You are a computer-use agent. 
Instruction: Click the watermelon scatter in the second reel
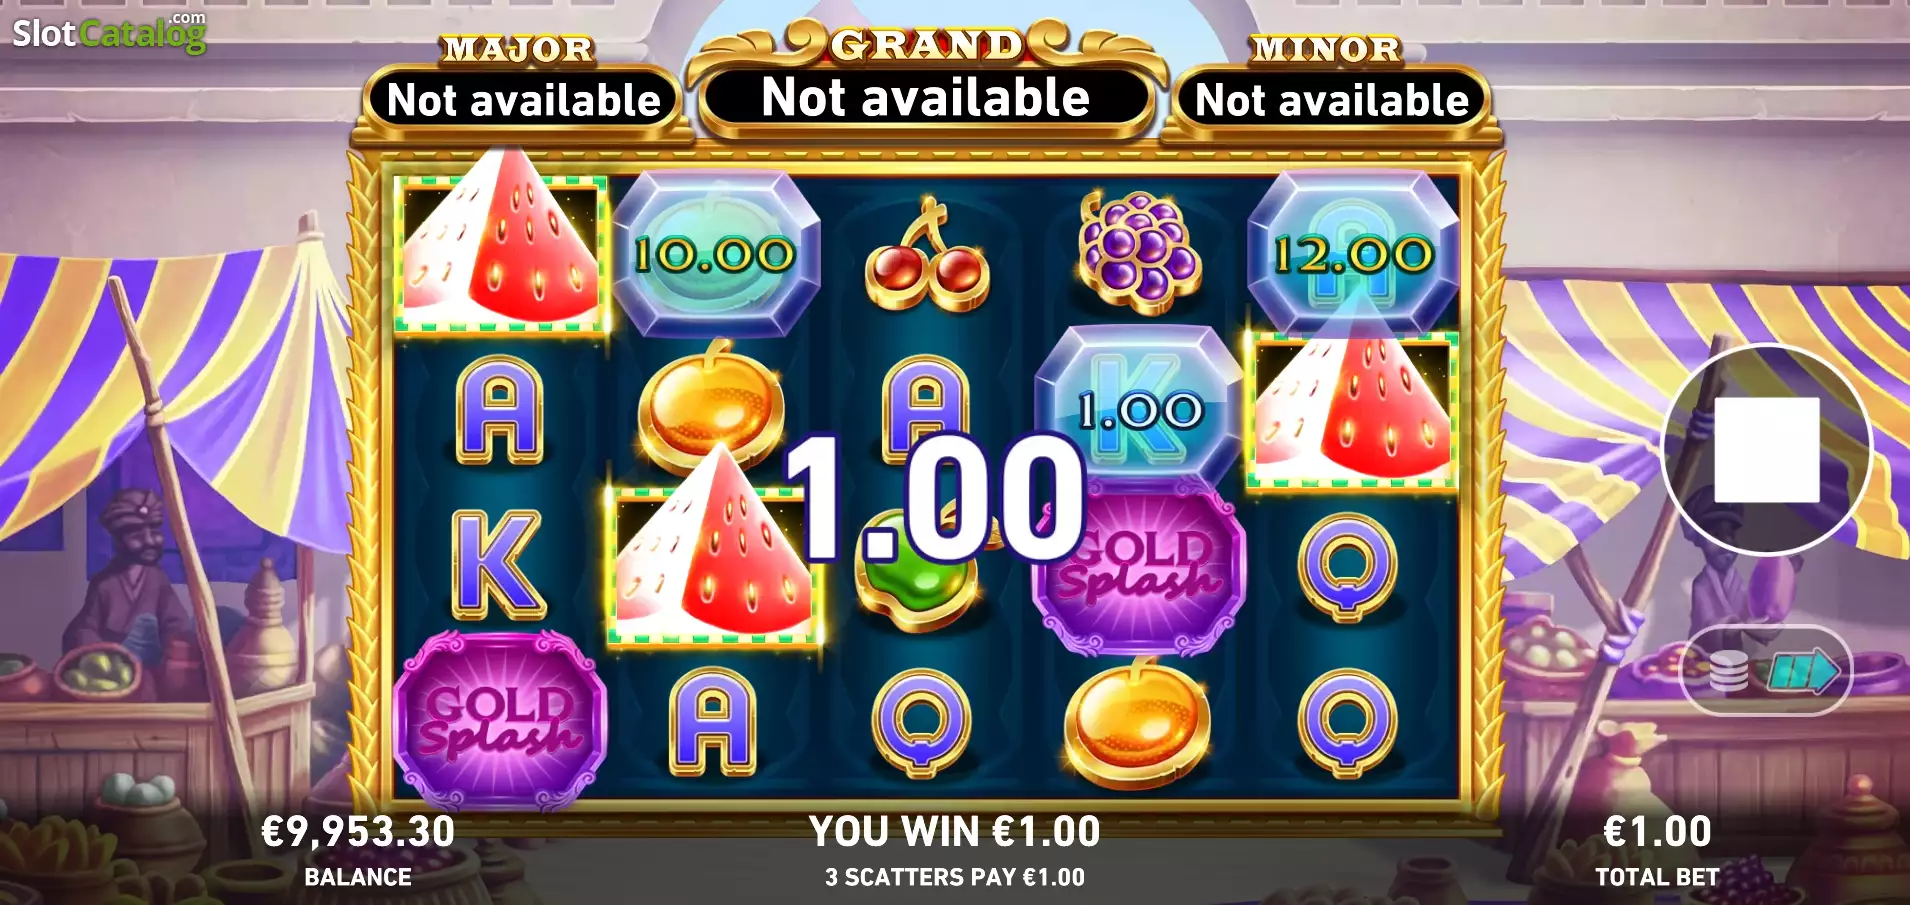(714, 550)
